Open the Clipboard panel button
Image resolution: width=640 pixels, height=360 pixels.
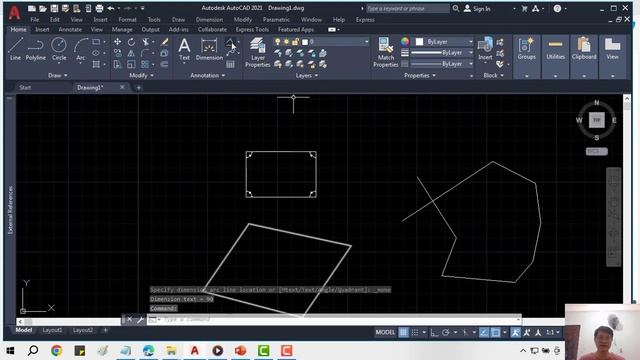click(584, 49)
